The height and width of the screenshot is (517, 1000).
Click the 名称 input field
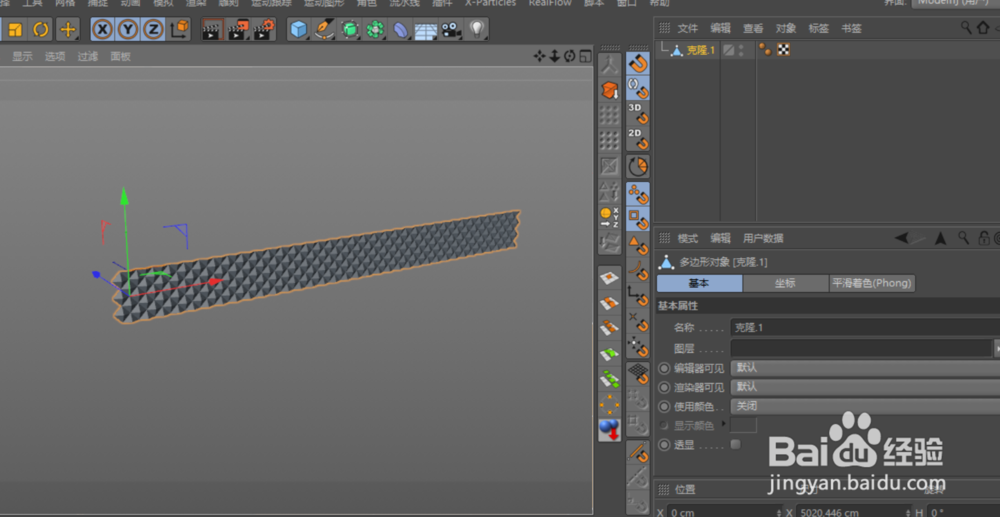pyautogui.click(x=865, y=328)
